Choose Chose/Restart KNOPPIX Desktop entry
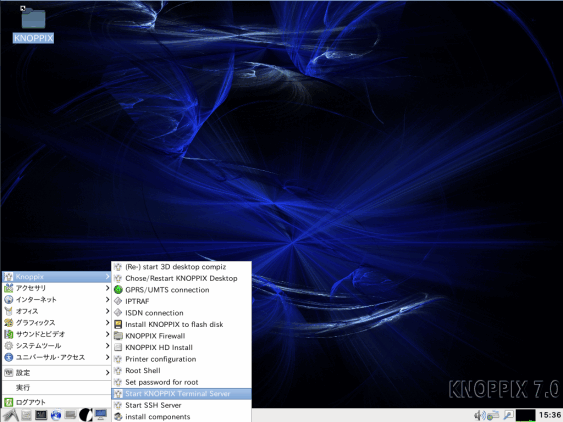 click(x=181, y=278)
